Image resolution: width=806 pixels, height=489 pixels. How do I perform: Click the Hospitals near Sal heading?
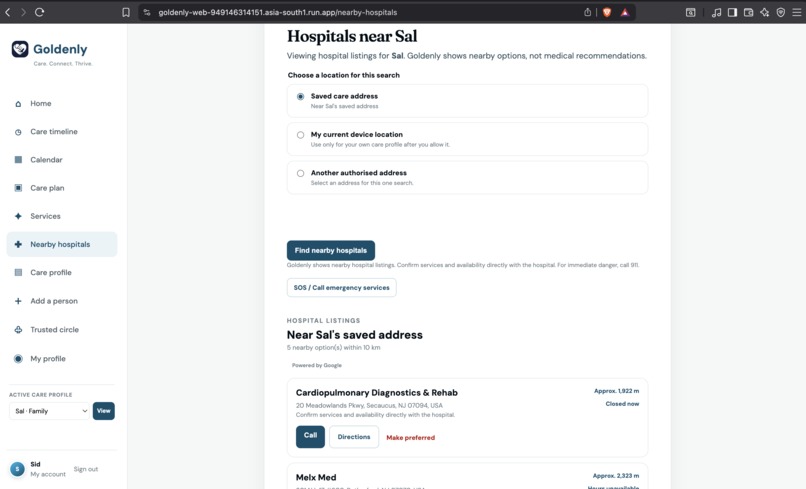(352, 36)
